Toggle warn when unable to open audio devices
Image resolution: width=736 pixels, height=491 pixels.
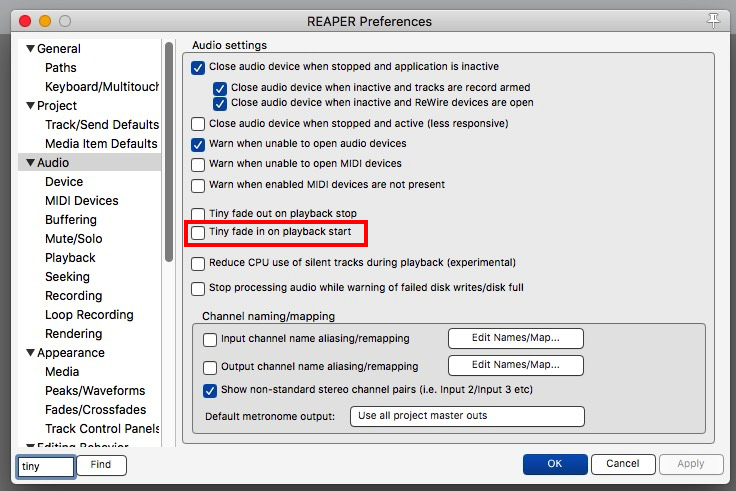(x=198, y=144)
